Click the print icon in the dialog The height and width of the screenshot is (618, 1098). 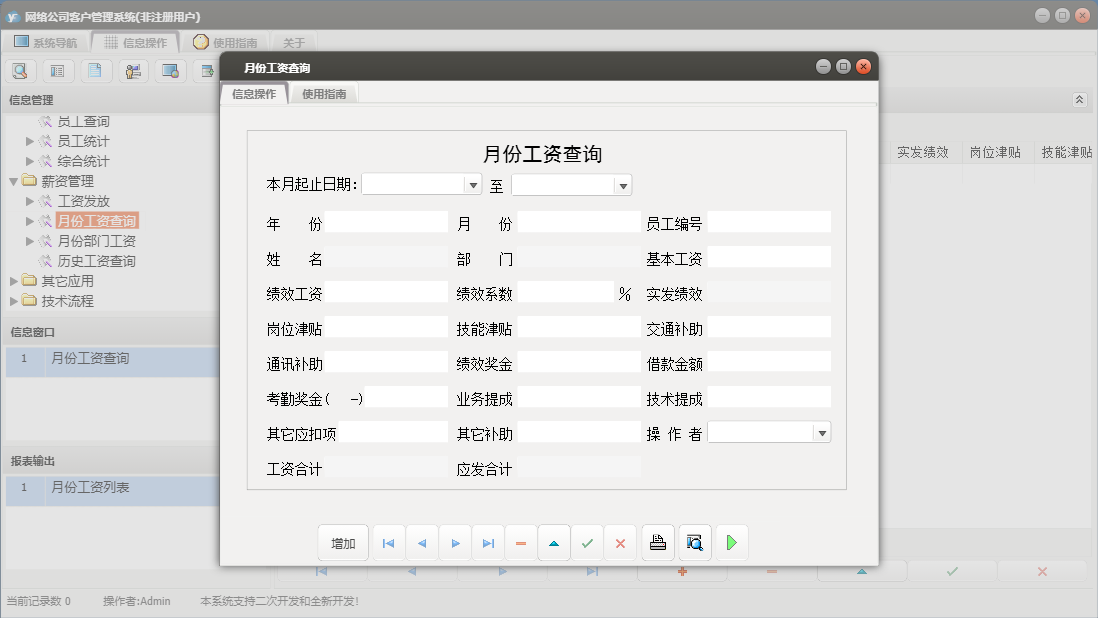(x=657, y=542)
